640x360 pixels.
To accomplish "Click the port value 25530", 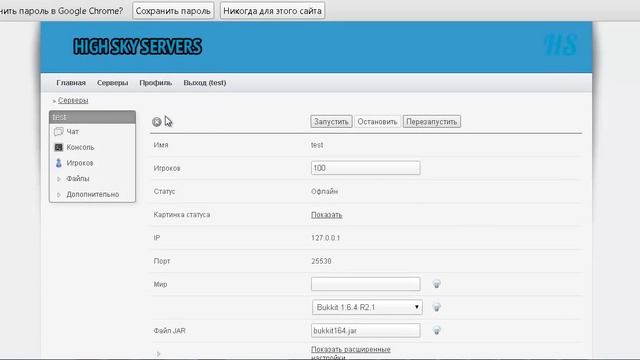I will [x=321, y=261].
